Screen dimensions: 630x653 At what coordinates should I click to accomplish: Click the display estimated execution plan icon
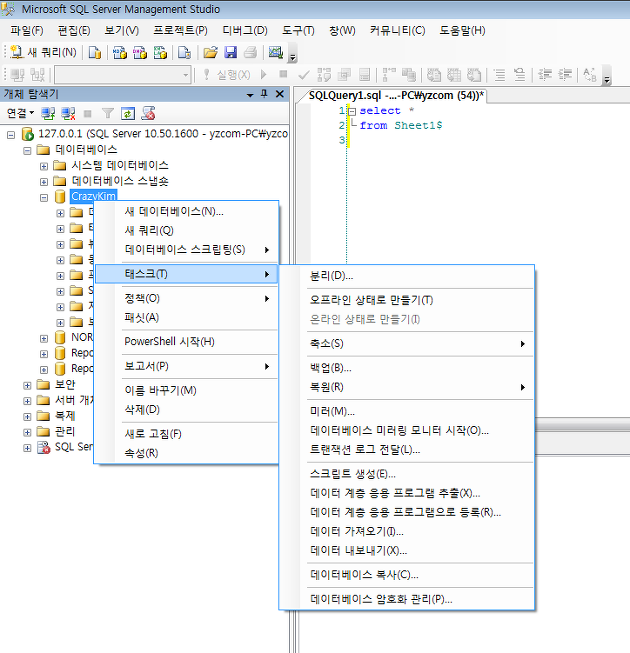(x=324, y=75)
